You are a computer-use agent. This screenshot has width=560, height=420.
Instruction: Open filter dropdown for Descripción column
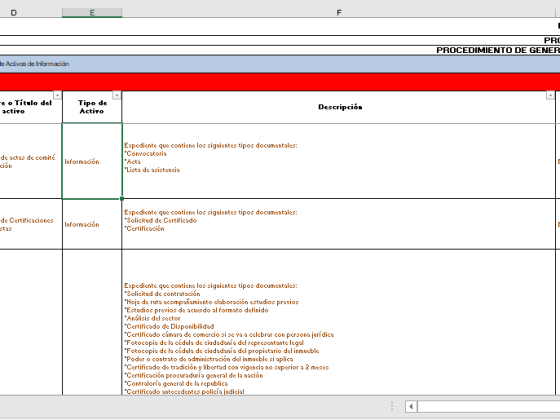(550, 95)
